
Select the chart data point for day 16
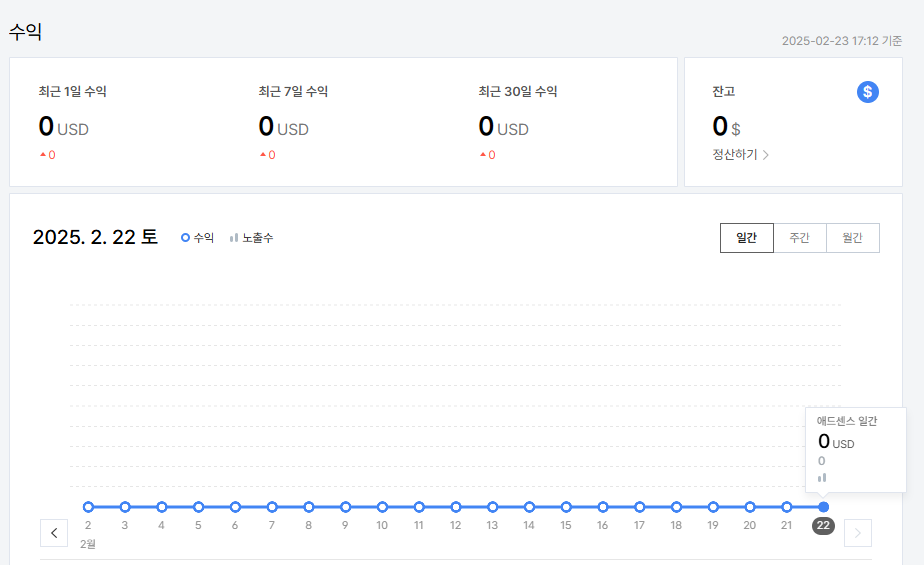coord(603,507)
